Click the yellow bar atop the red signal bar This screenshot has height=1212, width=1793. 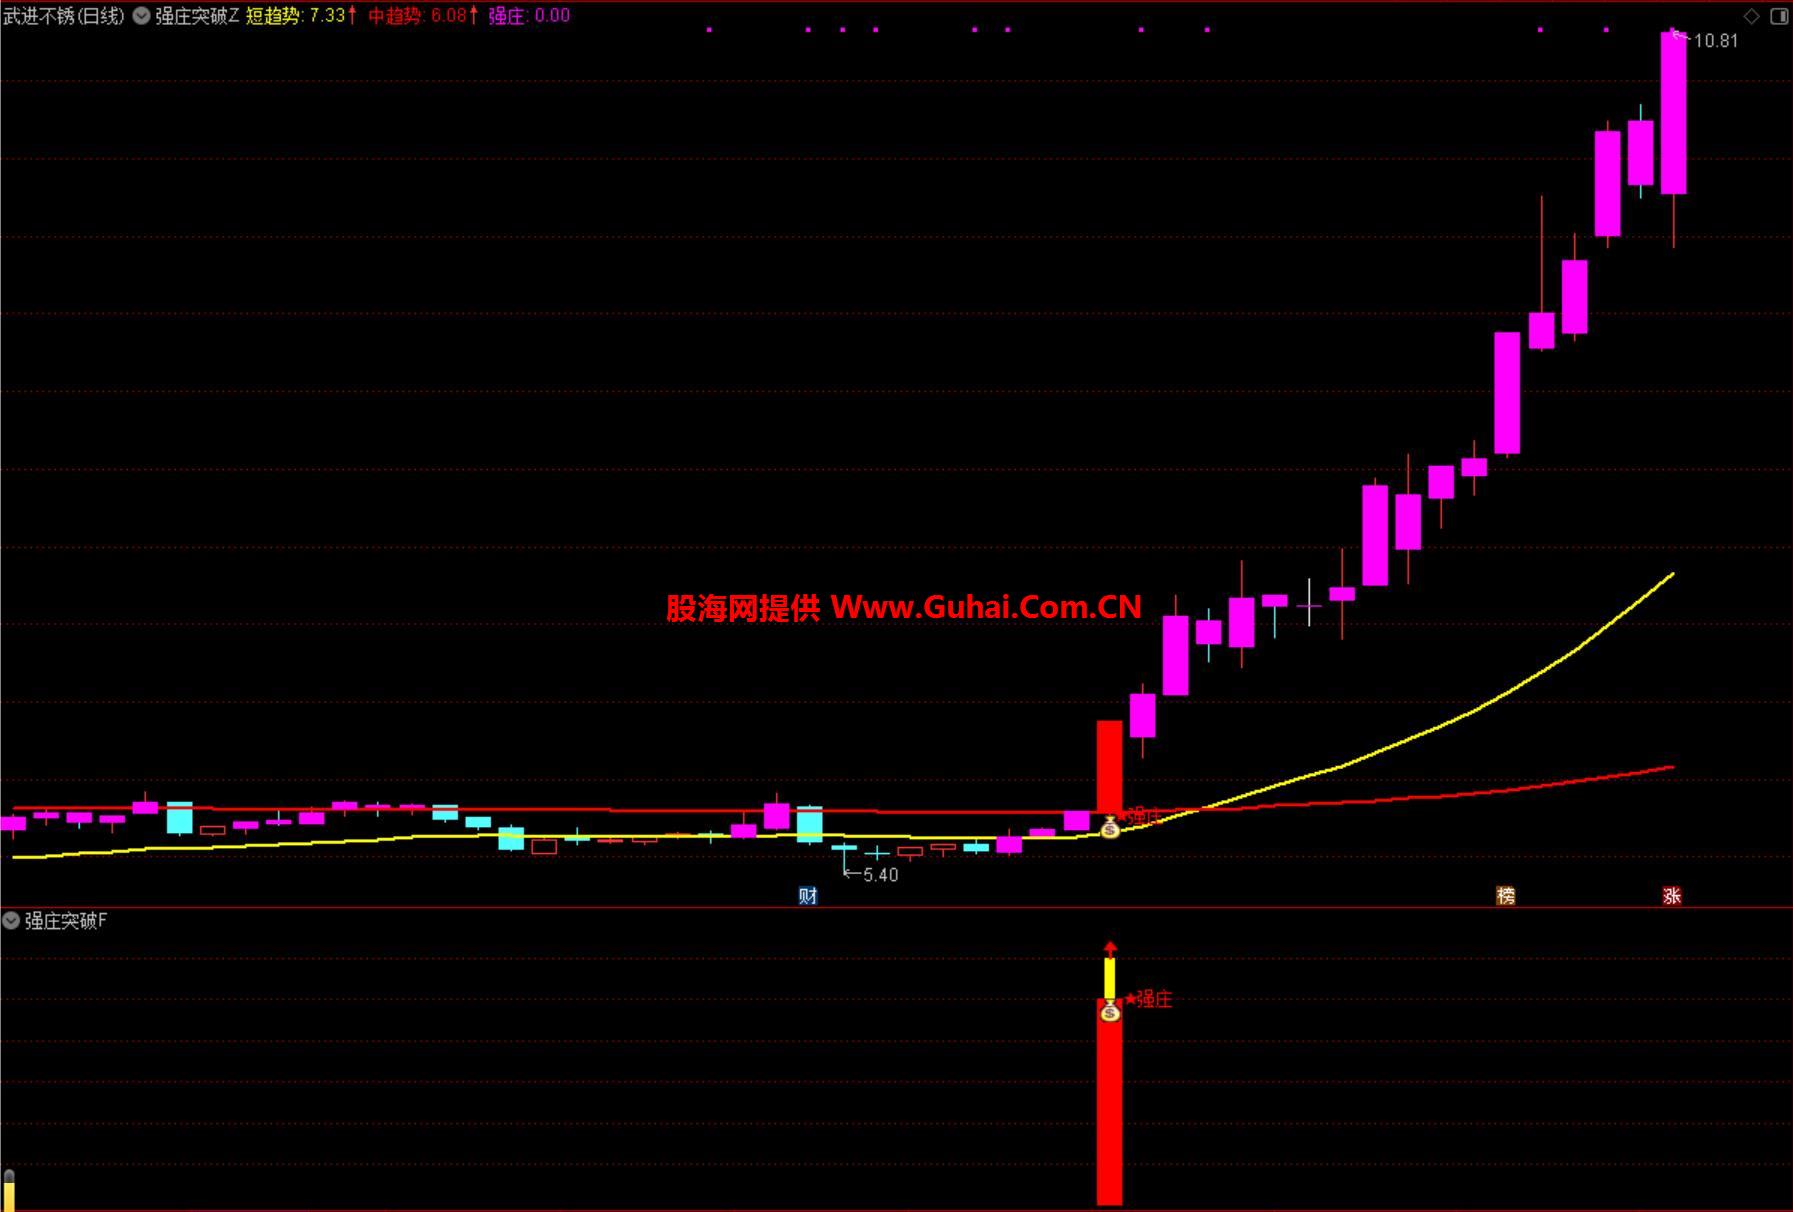coord(1110,978)
